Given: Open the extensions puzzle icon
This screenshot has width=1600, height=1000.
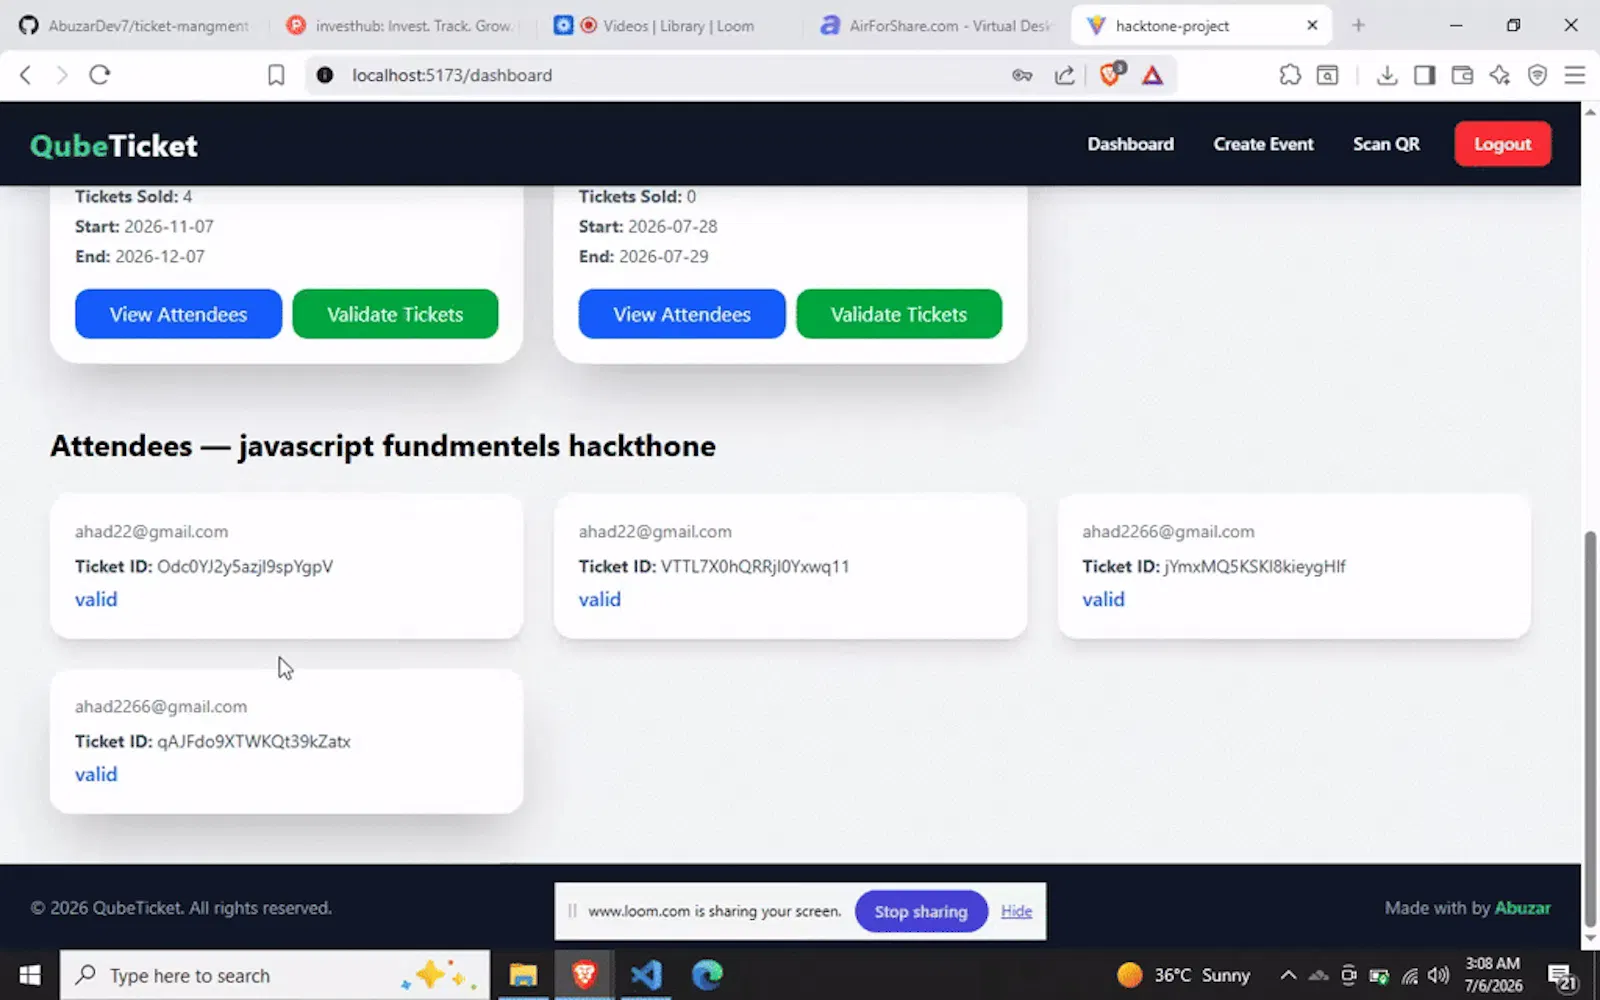Looking at the screenshot, I should coord(1290,75).
